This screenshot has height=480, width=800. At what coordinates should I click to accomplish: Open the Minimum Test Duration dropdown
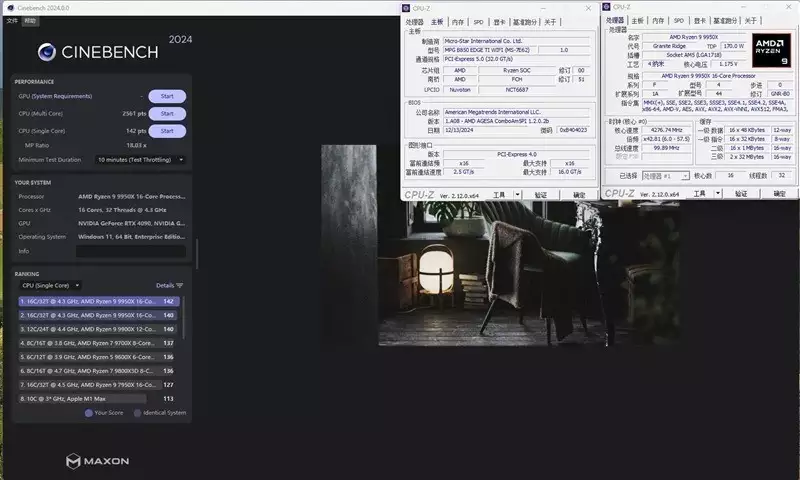140,160
